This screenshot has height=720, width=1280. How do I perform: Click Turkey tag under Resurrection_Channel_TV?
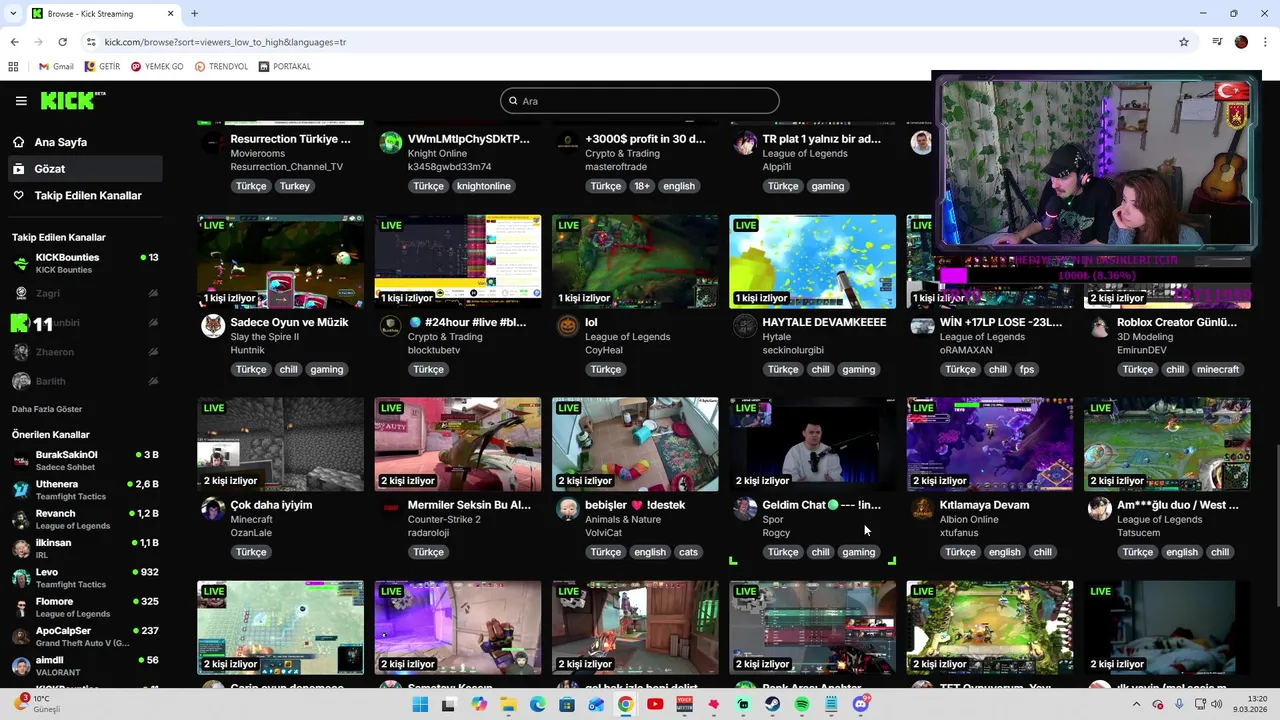coord(295,186)
